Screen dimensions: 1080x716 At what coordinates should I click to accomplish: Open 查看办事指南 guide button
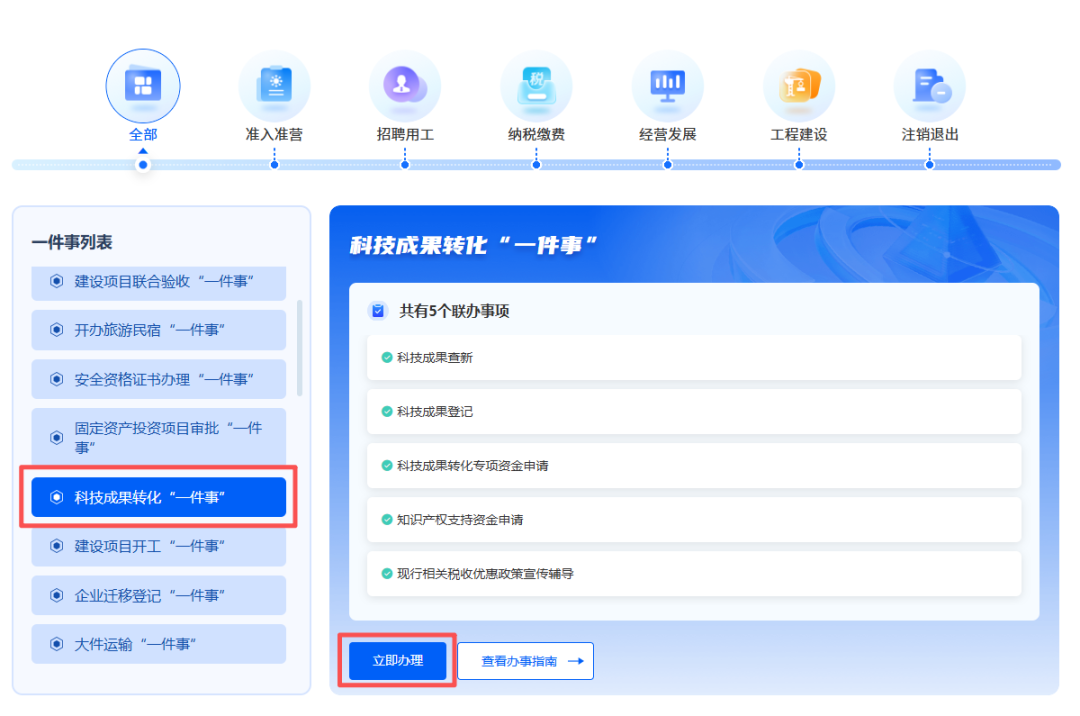click(526, 661)
